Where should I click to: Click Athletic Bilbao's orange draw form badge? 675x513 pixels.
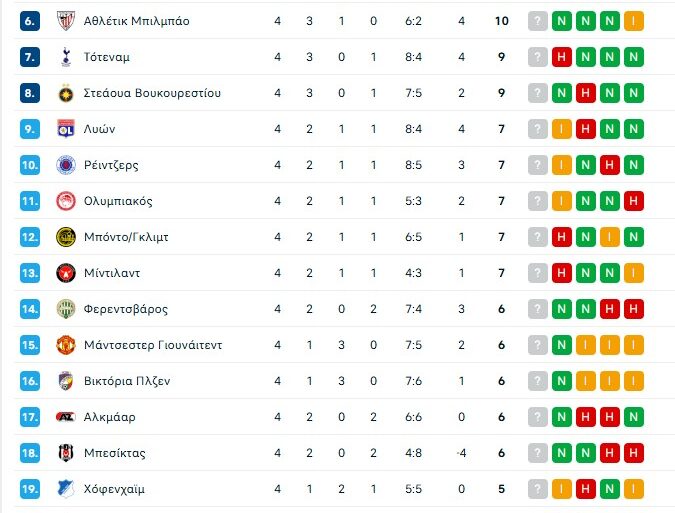633,21
